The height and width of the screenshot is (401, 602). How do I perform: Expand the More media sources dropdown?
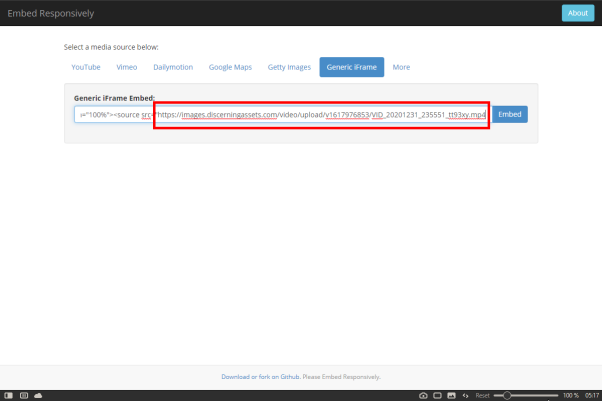(x=401, y=67)
